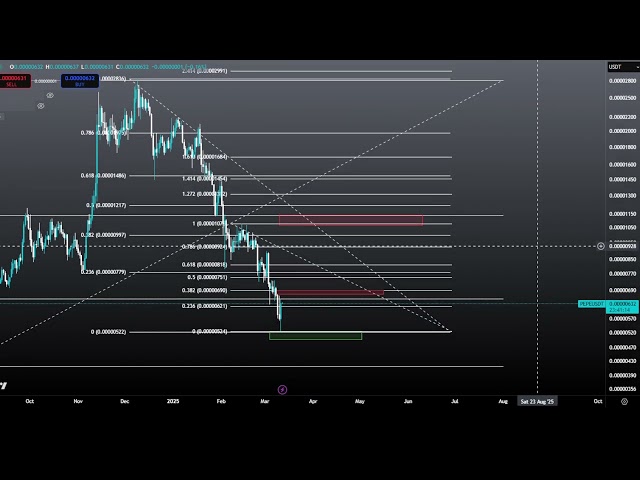Viewport: 640px width, 480px height.
Task: Click the TradingView logo at bottom left
Action: [3, 385]
